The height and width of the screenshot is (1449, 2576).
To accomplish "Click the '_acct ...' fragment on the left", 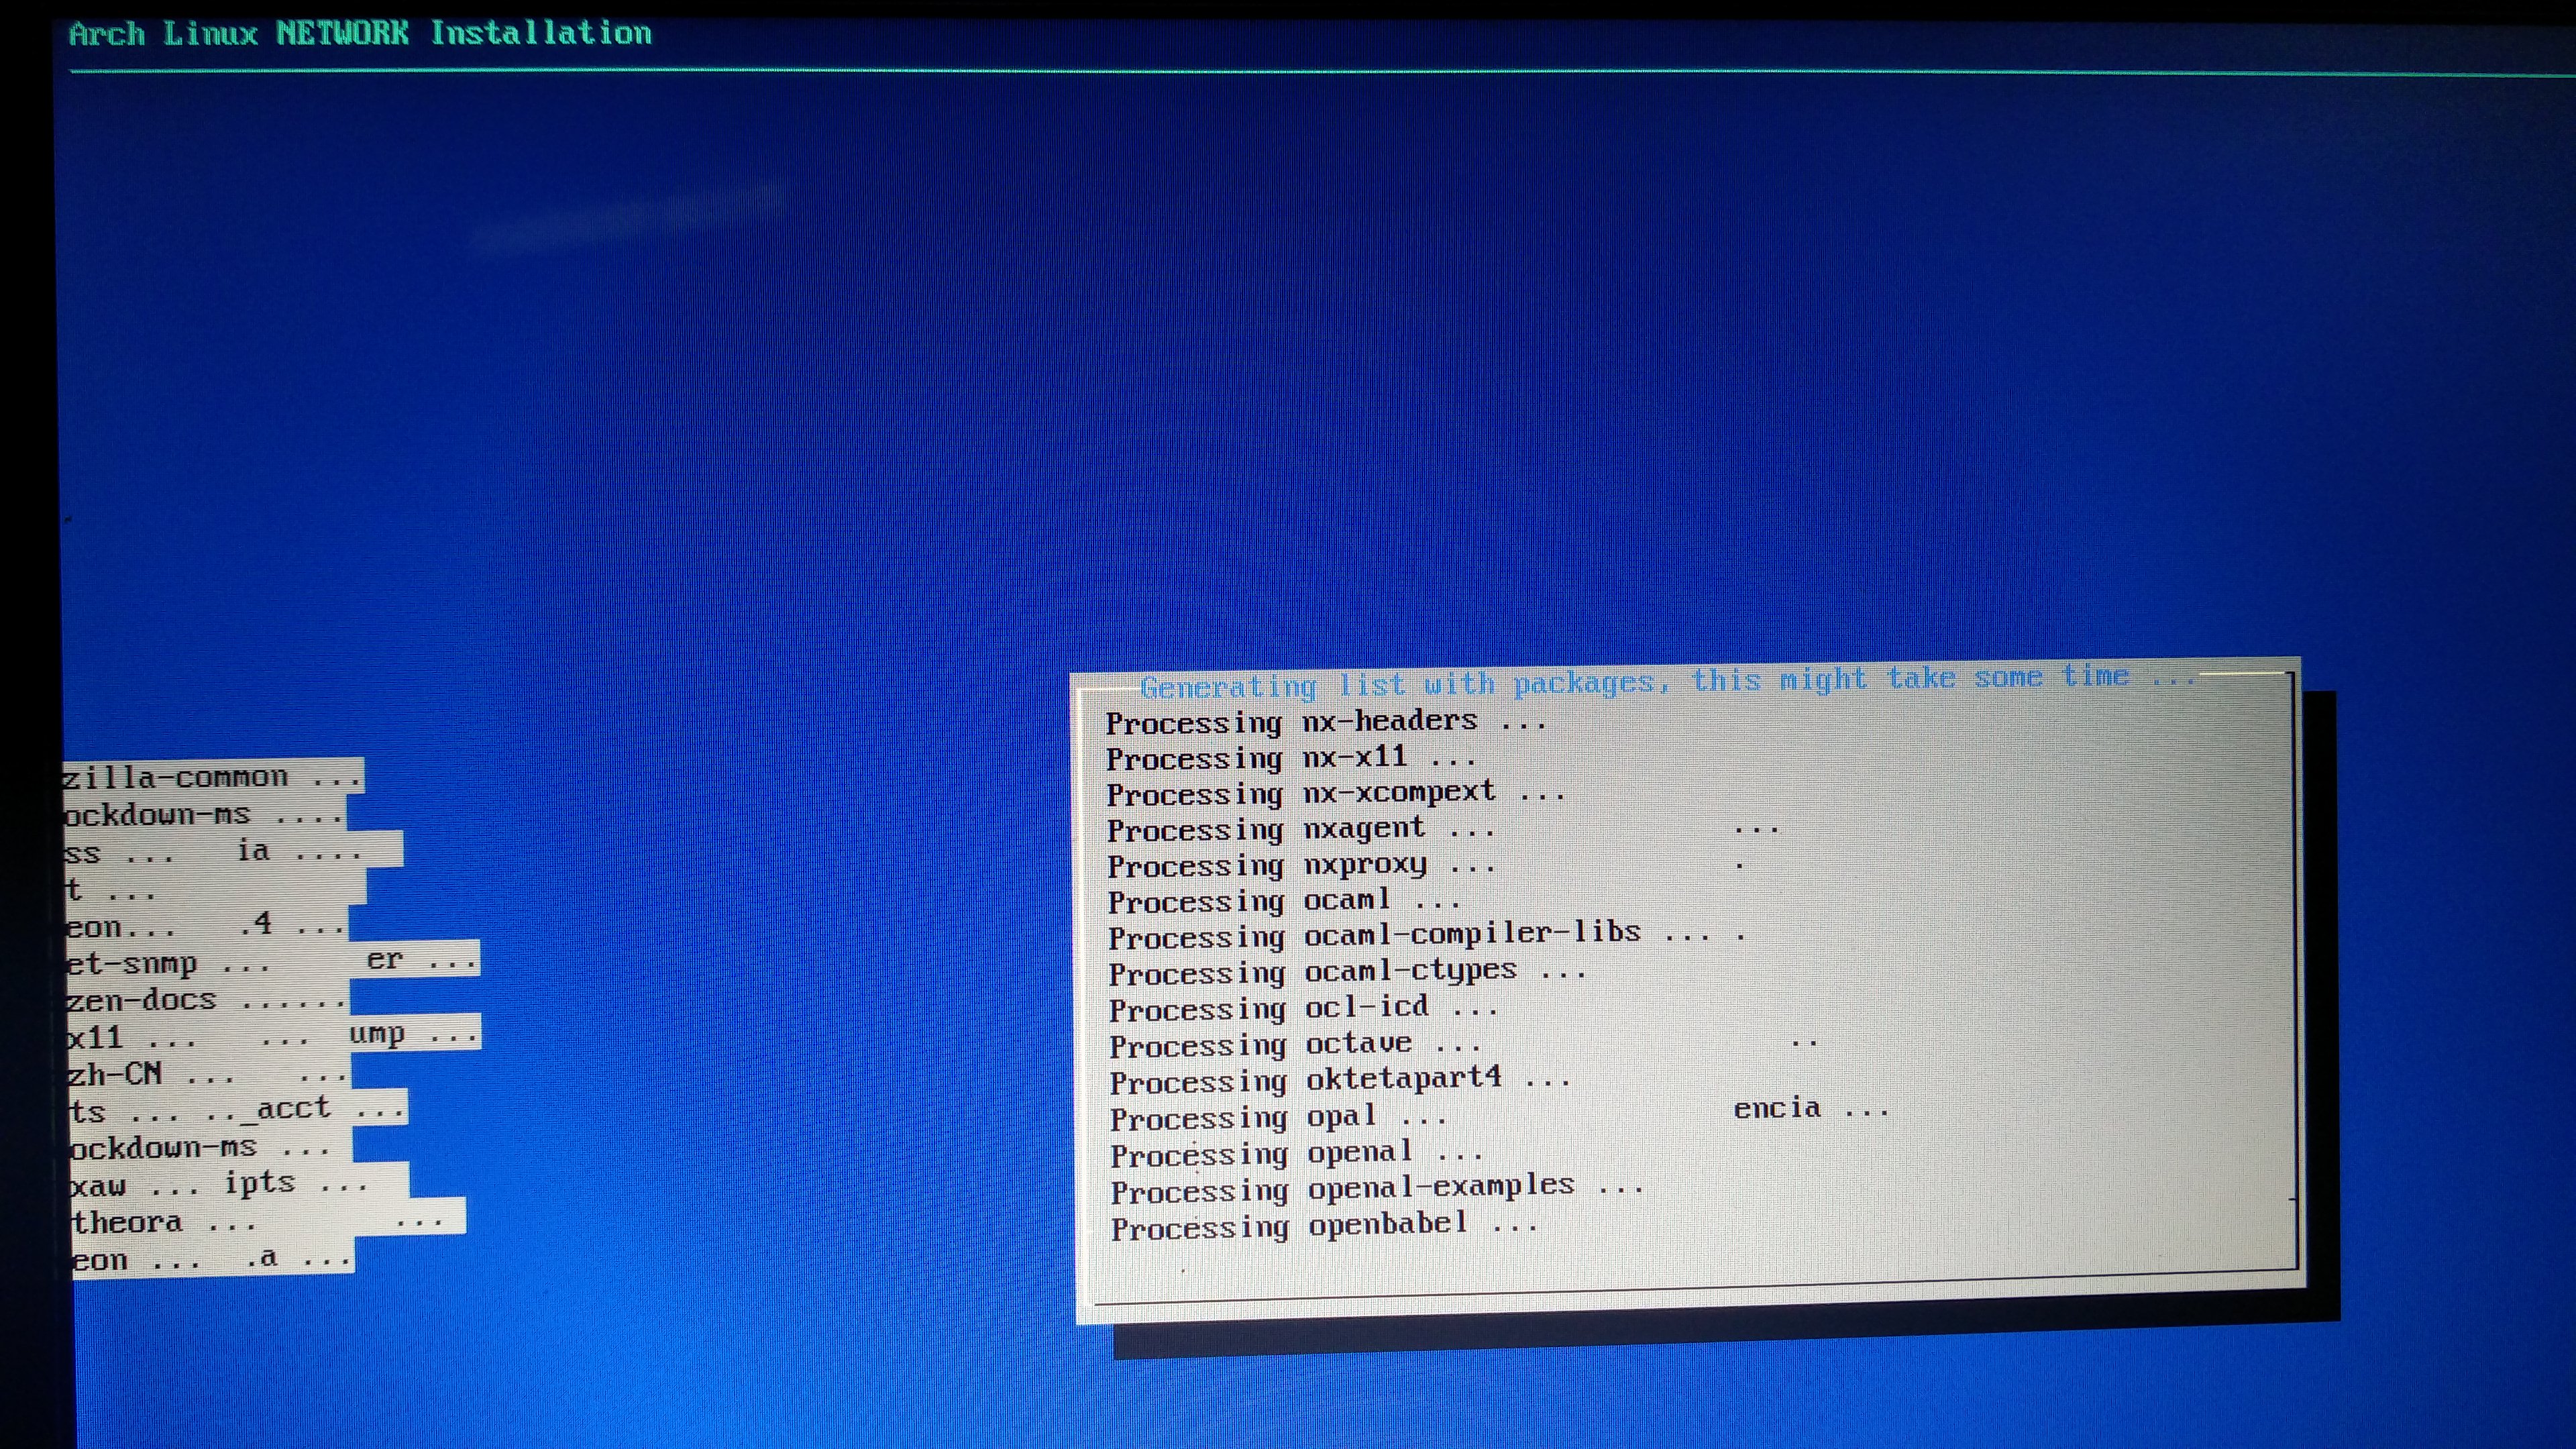I will point(322,1109).
